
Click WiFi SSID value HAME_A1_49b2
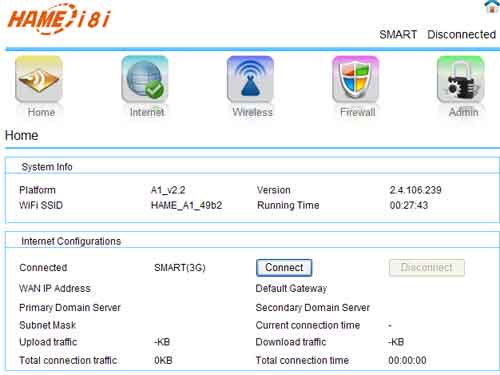click(186, 205)
